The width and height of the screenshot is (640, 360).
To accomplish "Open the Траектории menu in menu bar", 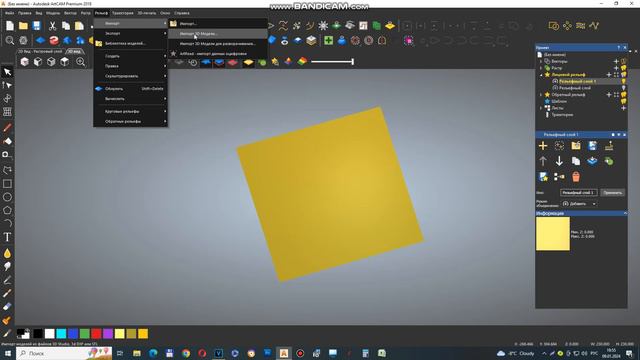I will click(x=123, y=13).
